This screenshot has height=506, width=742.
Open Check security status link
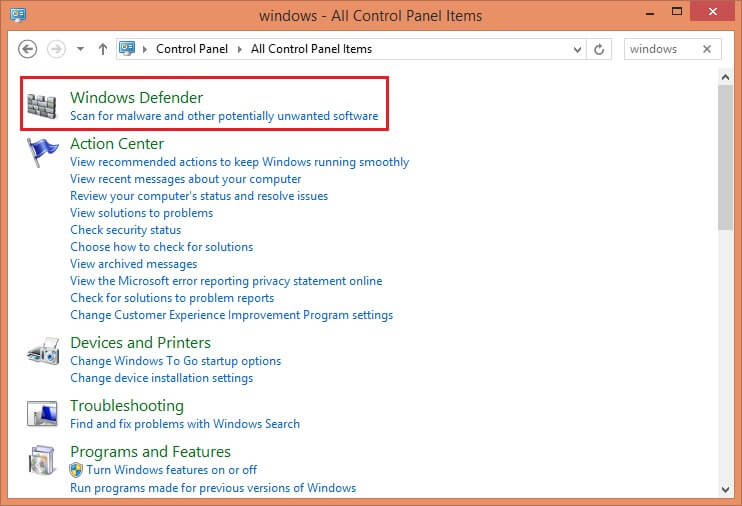(125, 230)
